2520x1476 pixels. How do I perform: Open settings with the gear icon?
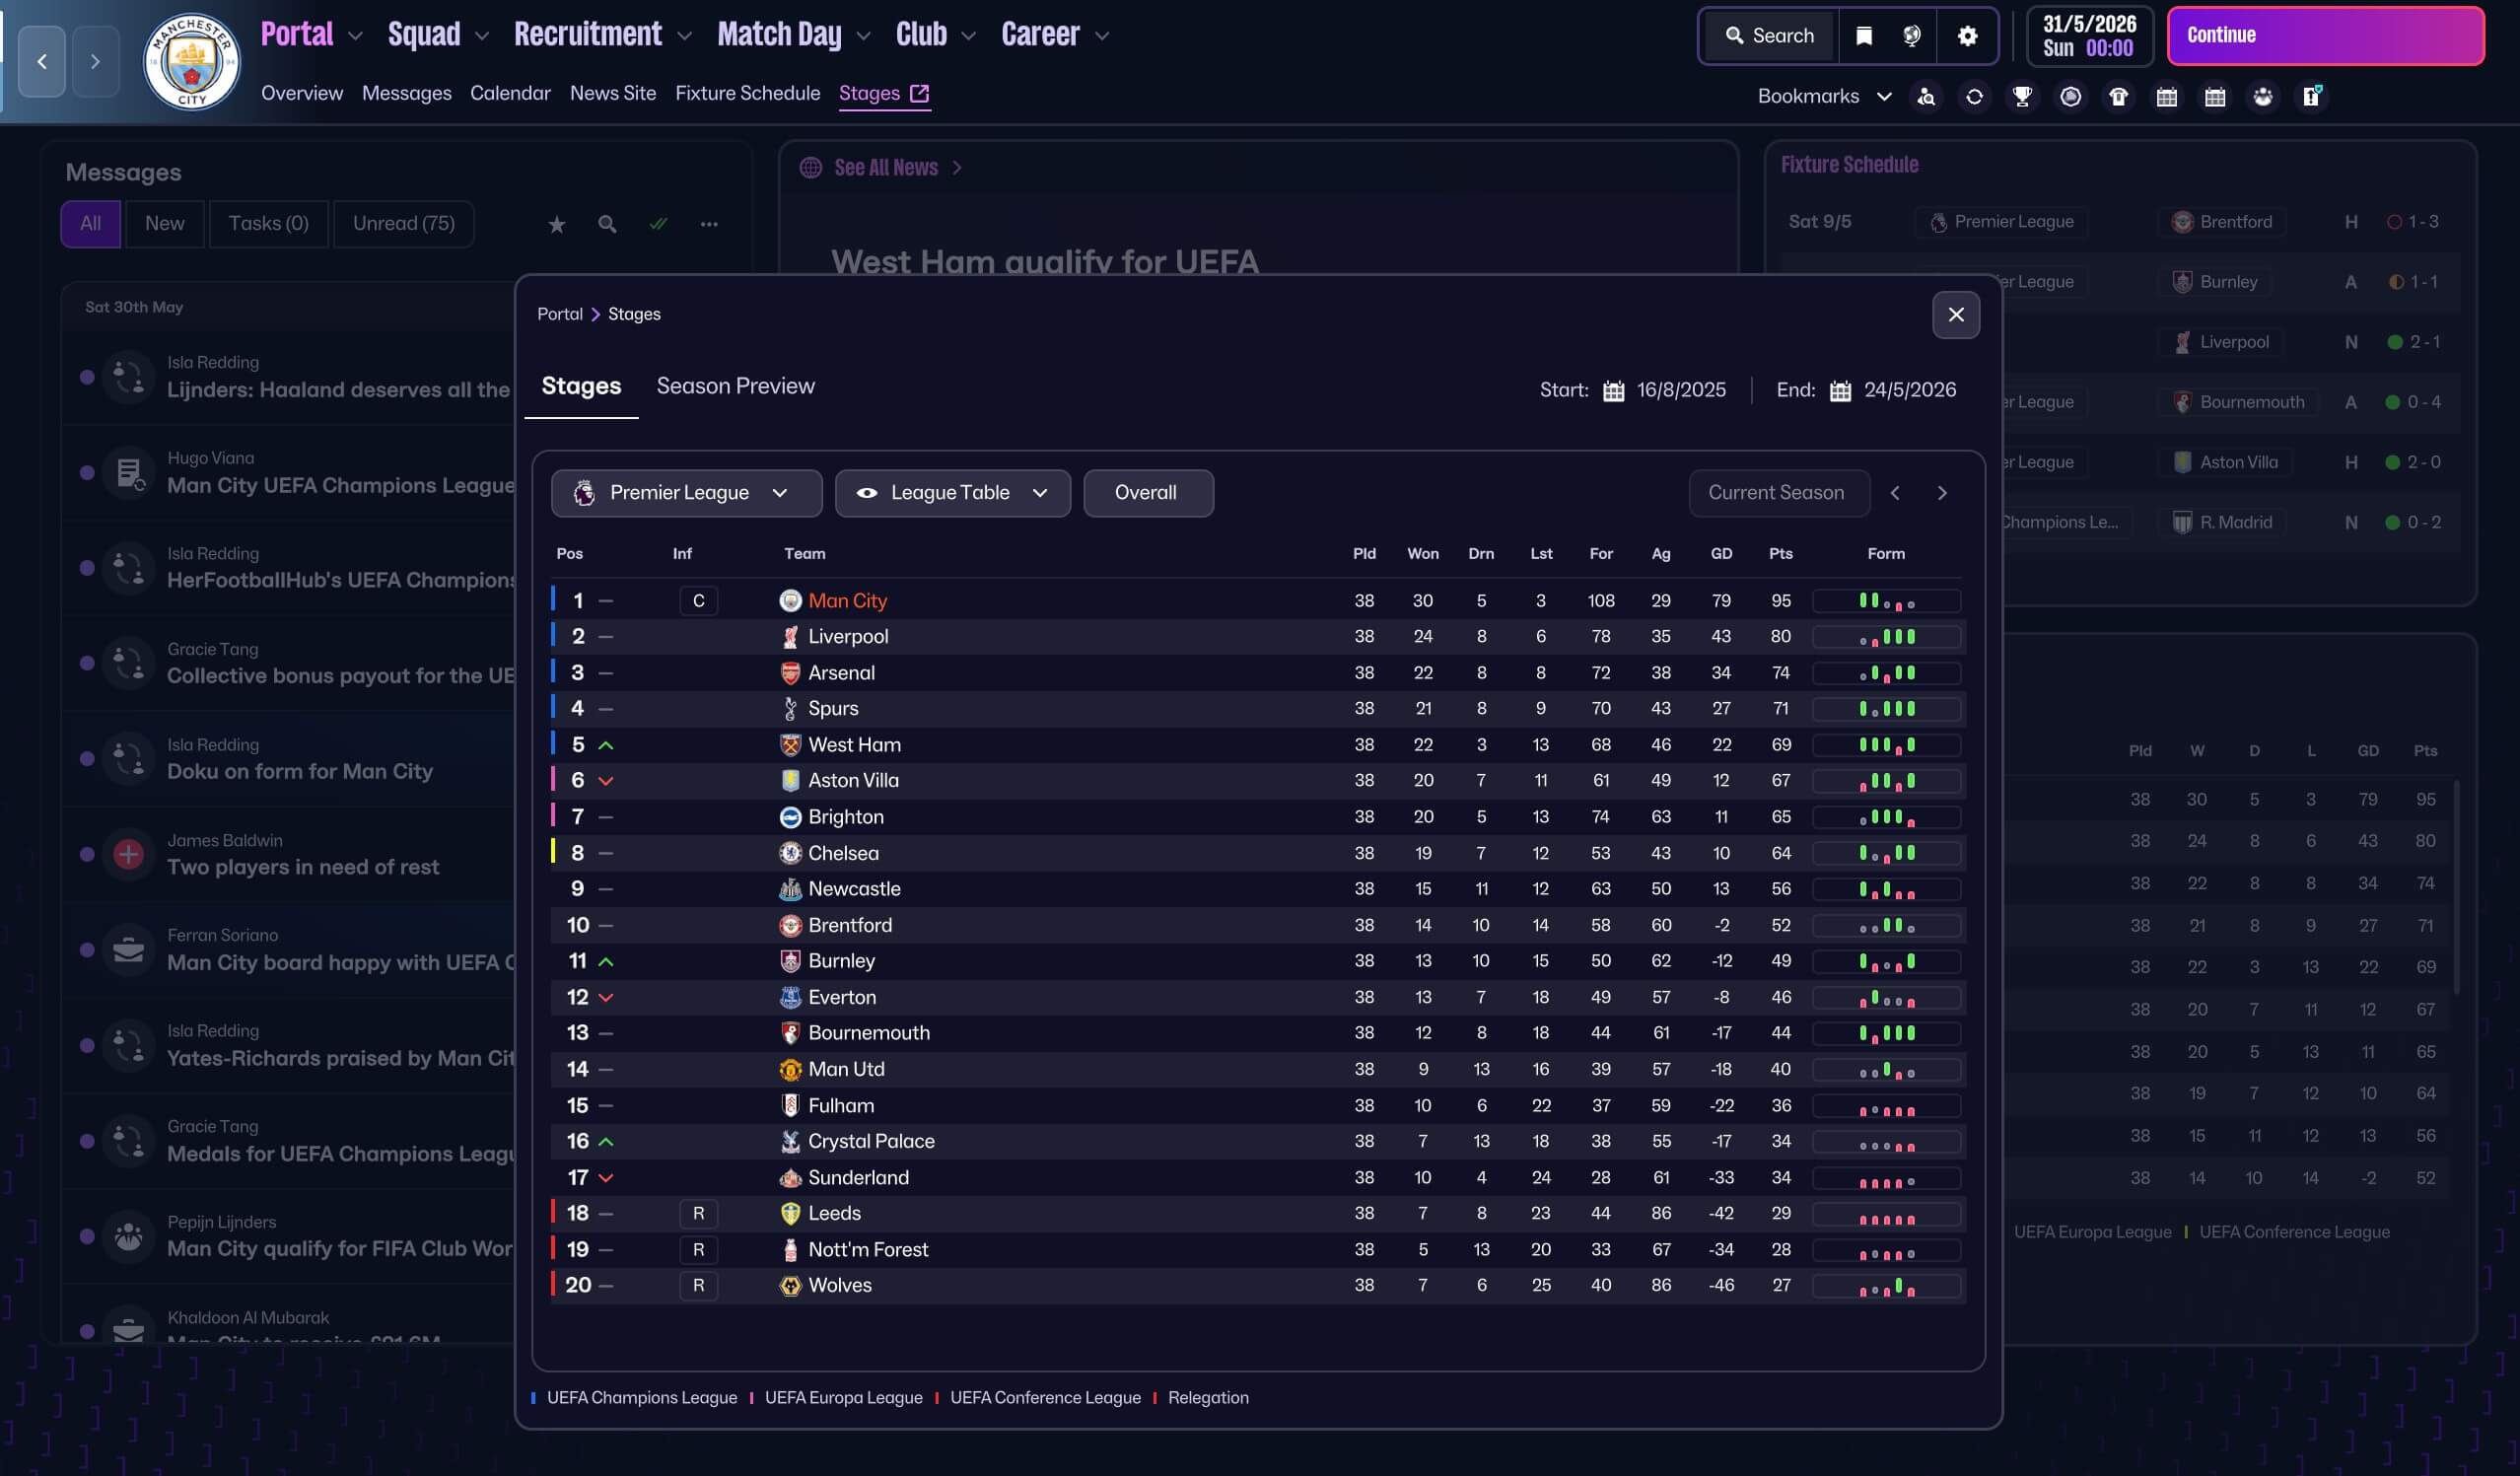tap(1967, 36)
